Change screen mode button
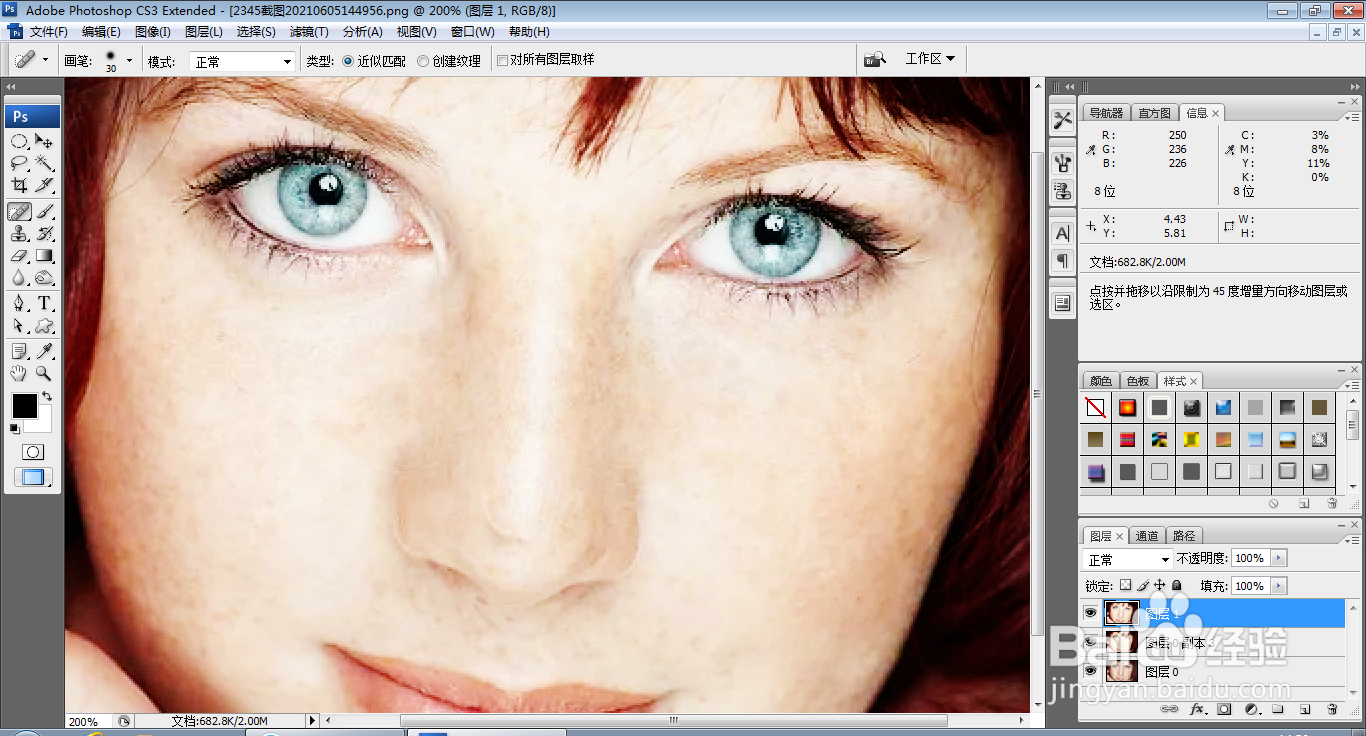Viewport: 1366px width, 736px height. (33, 477)
